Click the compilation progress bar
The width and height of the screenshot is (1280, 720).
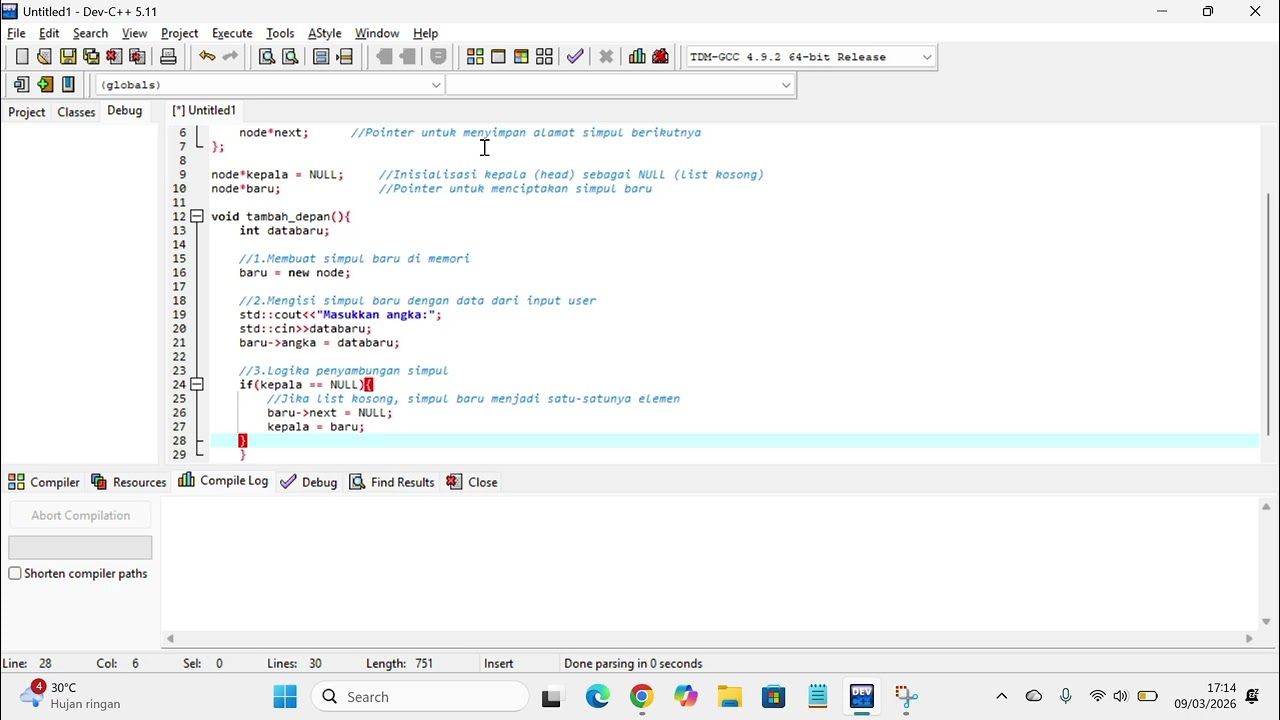click(x=80, y=547)
